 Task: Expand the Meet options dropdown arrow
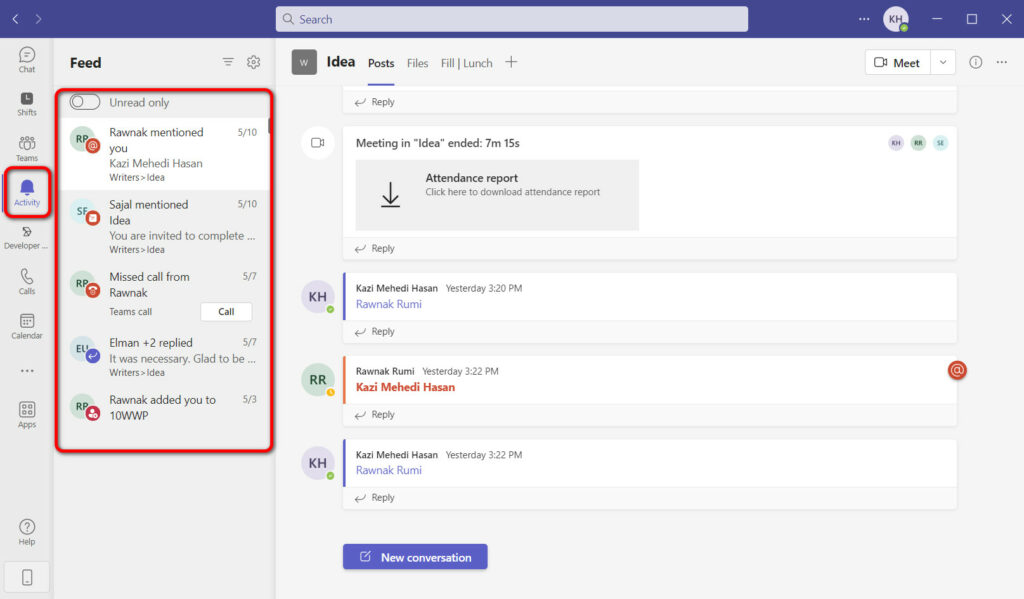coord(942,62)
